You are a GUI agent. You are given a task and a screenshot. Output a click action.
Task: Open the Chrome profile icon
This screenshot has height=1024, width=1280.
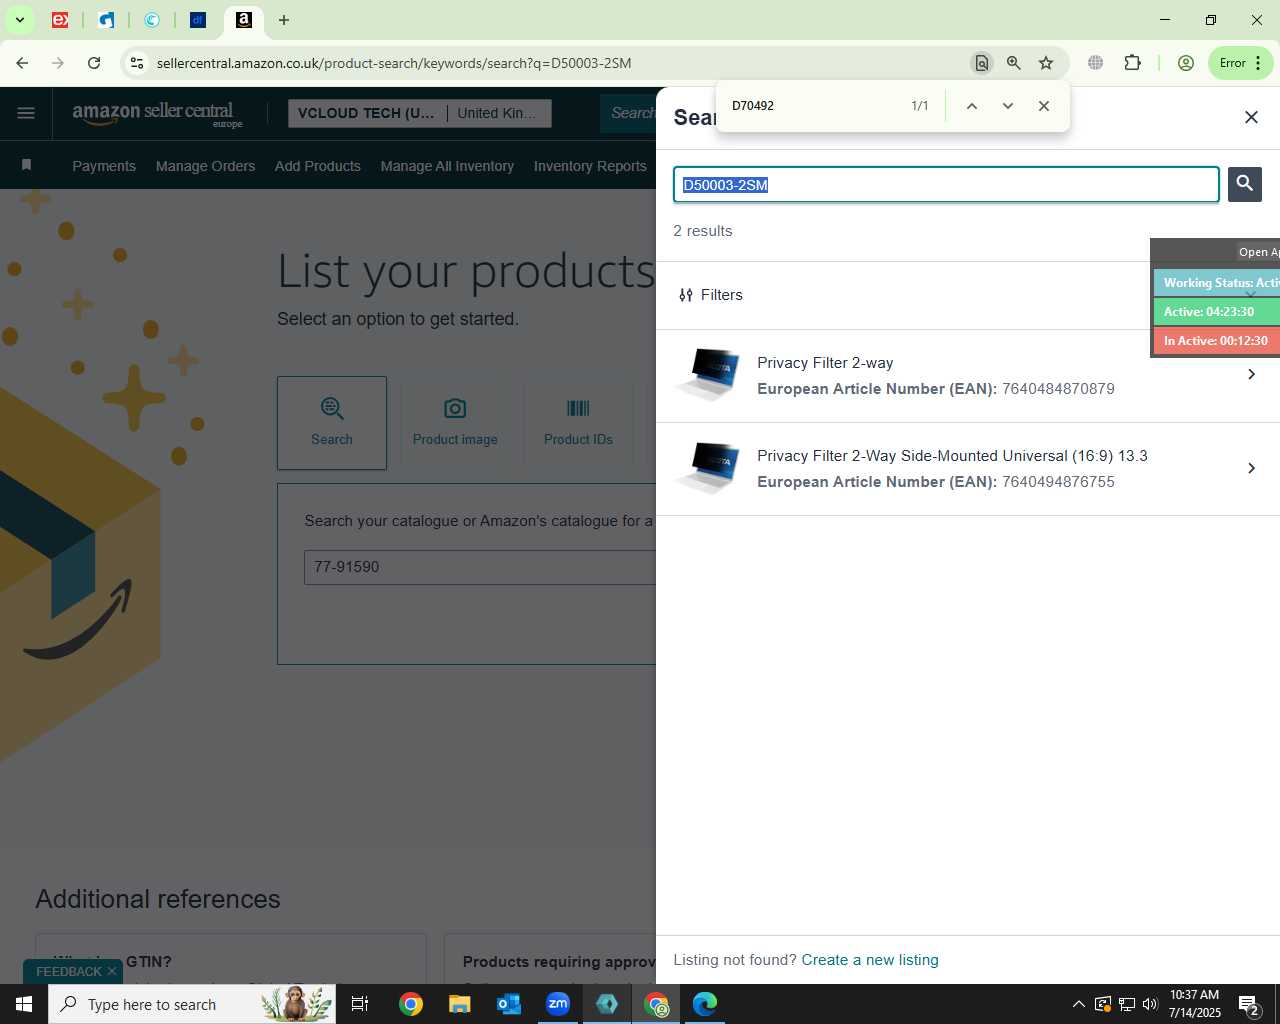click(1186, 63)
